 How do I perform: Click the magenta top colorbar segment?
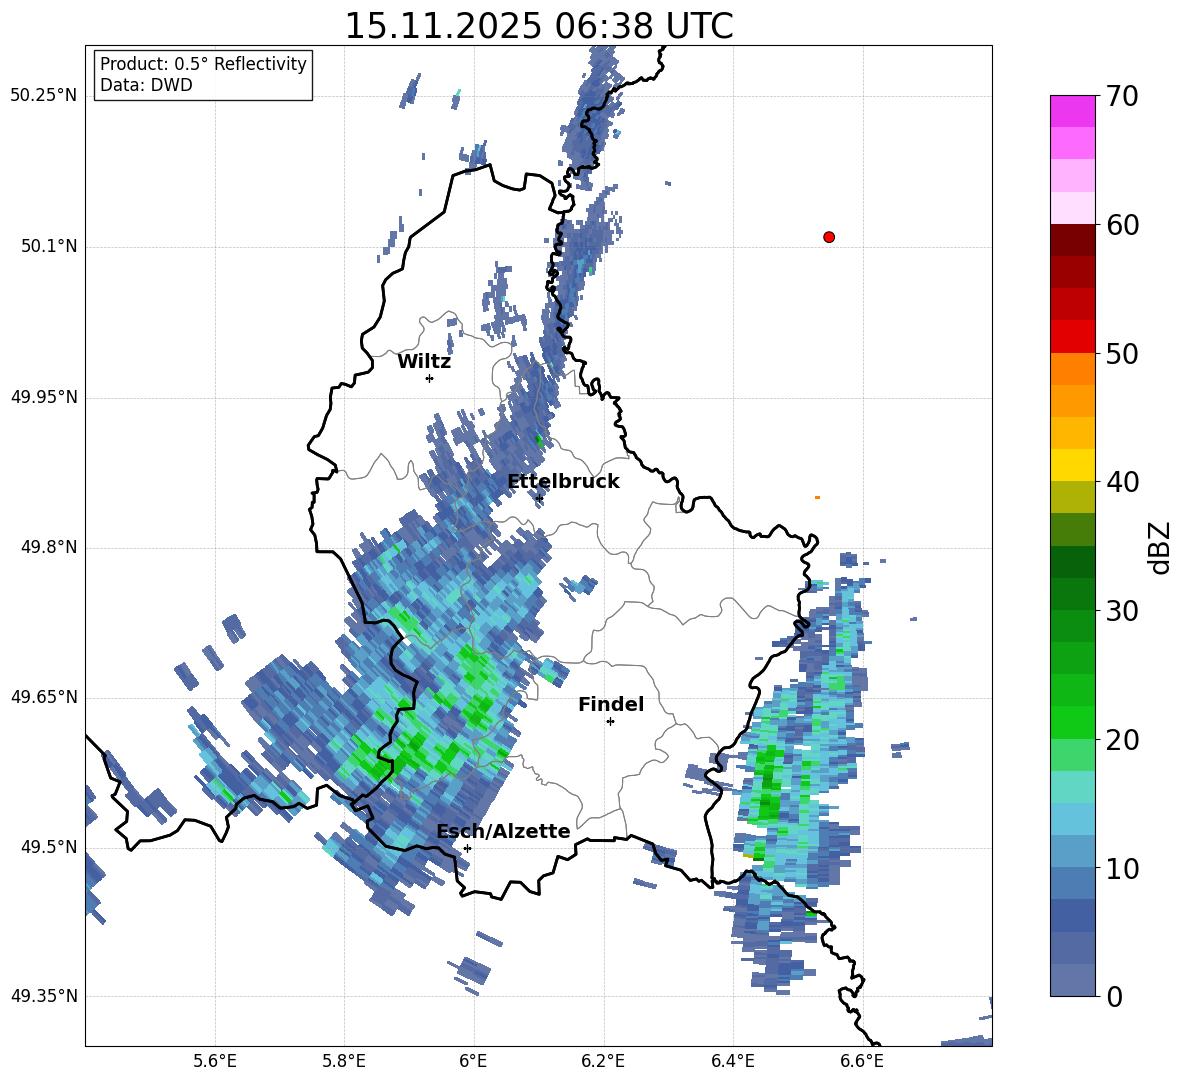(1072, 111)
